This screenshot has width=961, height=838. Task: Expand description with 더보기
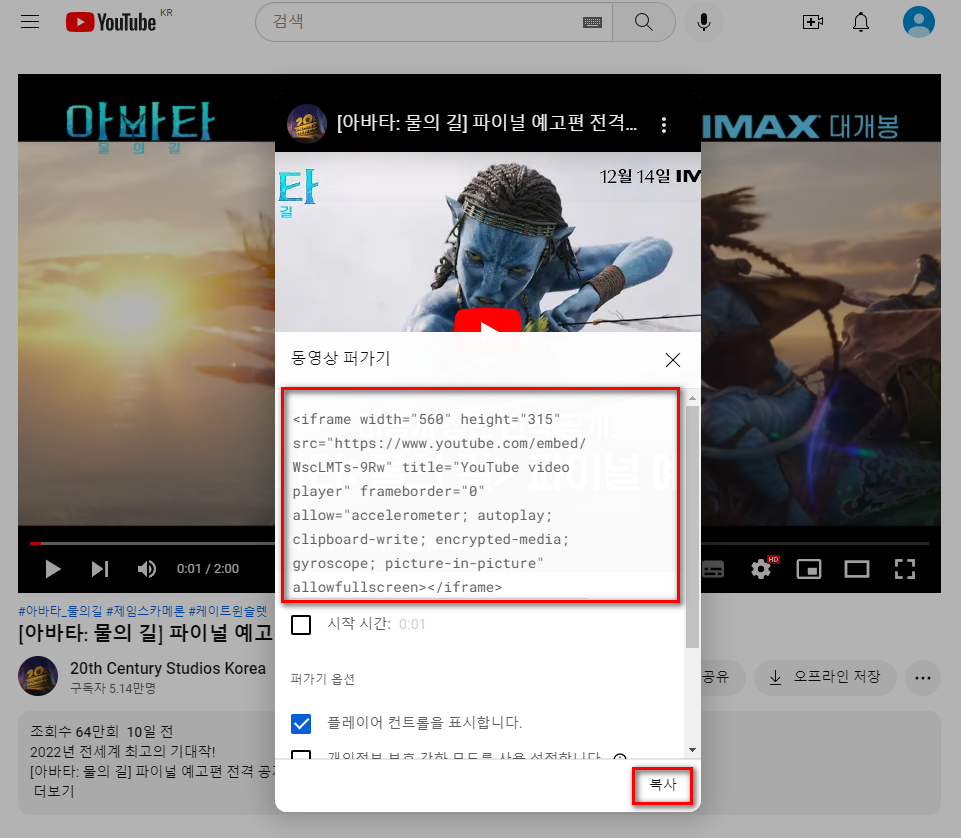click(x=54, y=791)
